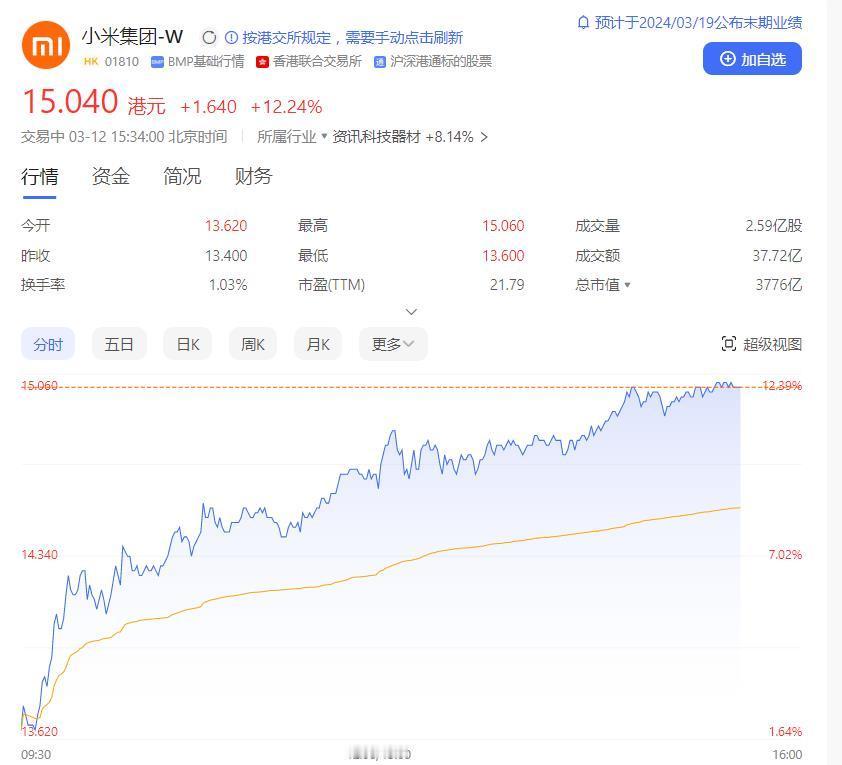
Task: Select the 五日 chart view
Action: pos(119,344)
